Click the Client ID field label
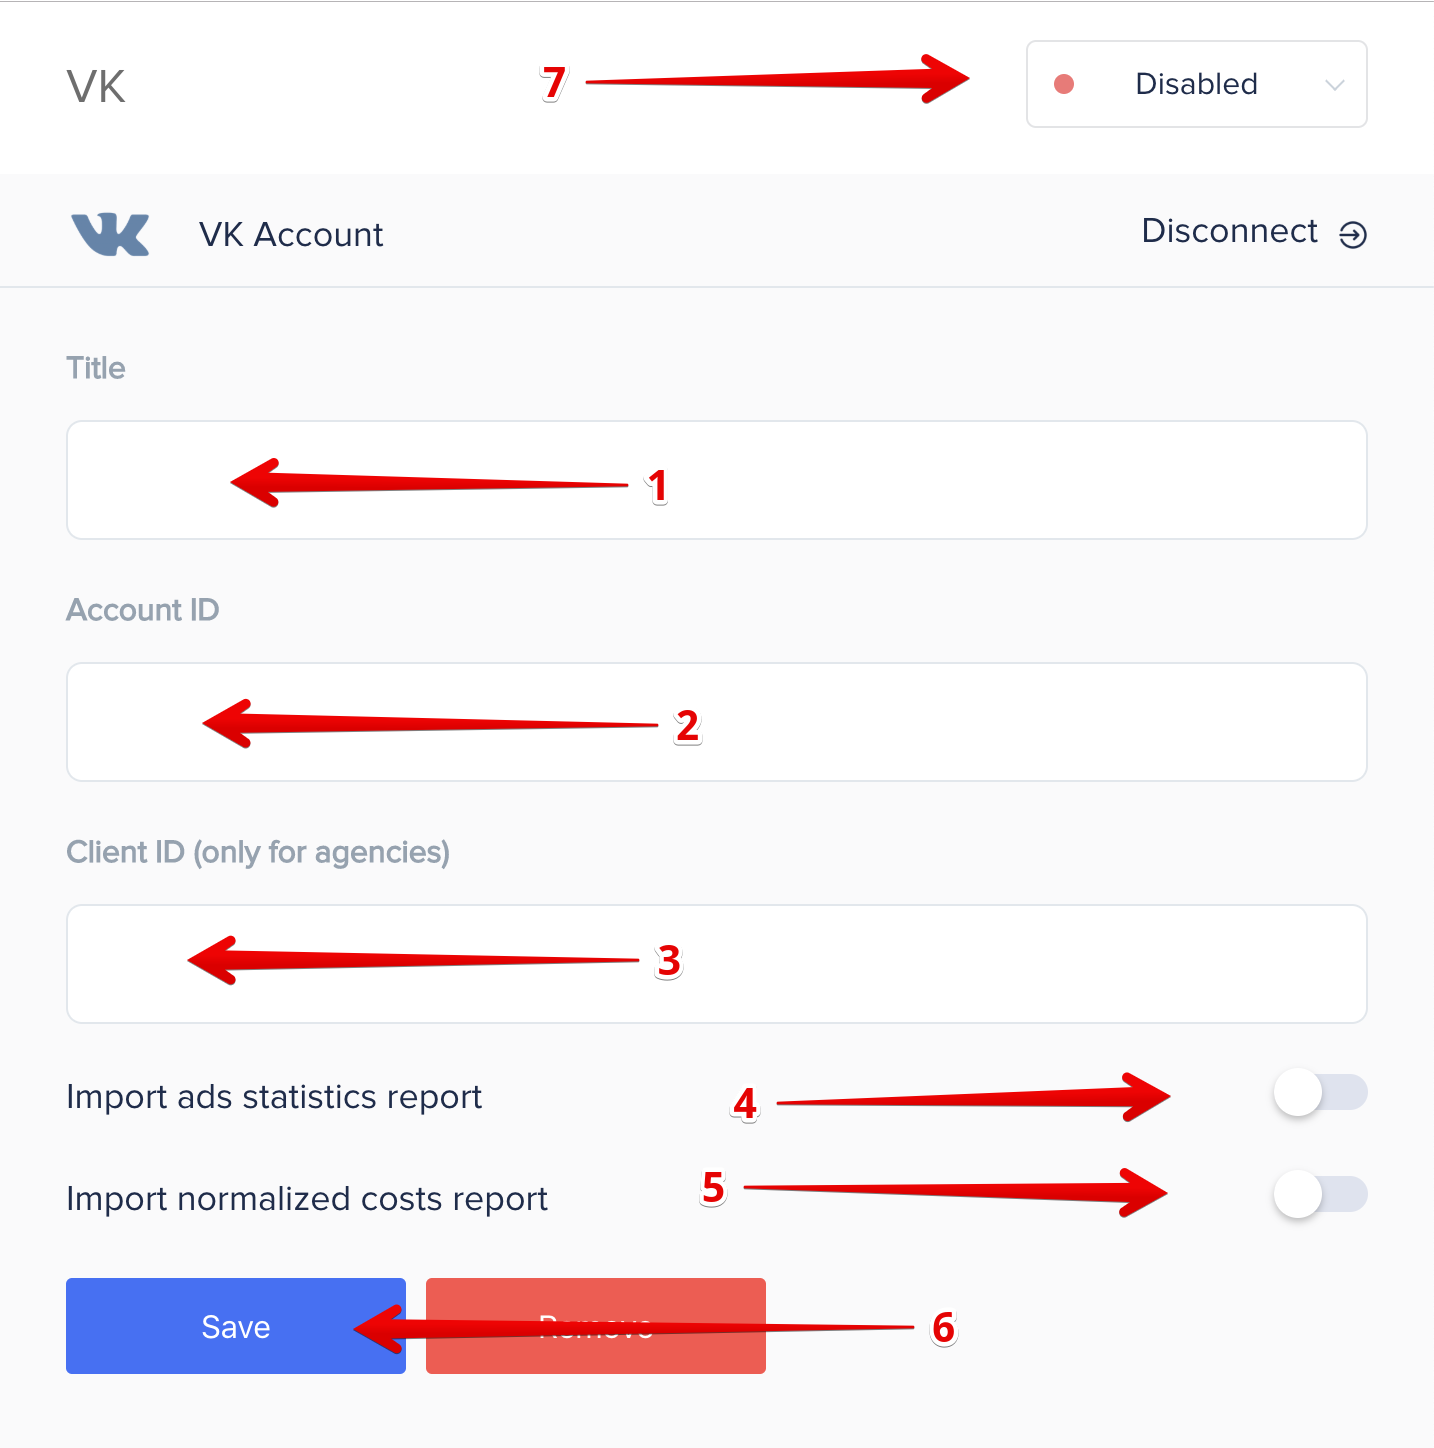 click(x=258, y=852)
